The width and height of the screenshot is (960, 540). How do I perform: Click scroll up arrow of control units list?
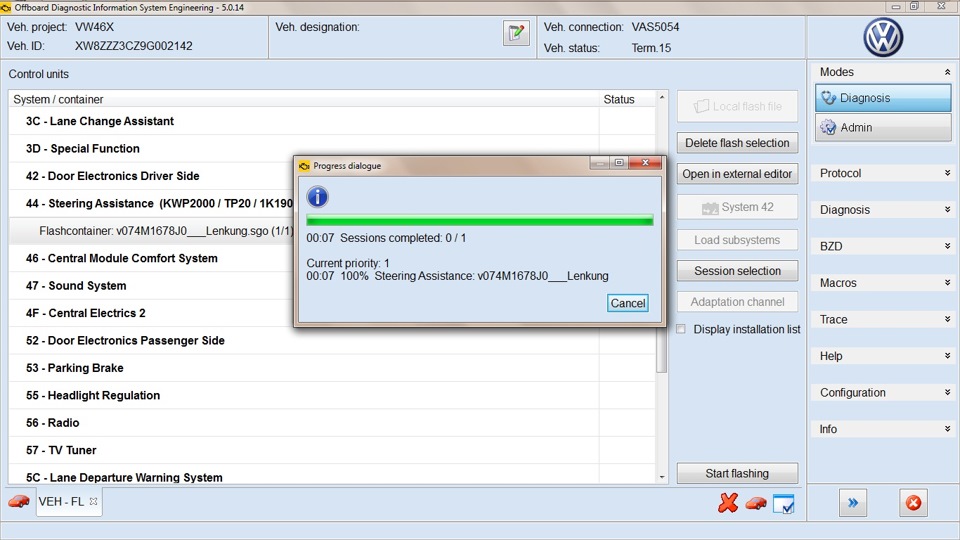pyautogui.click(x=661, y=97)
